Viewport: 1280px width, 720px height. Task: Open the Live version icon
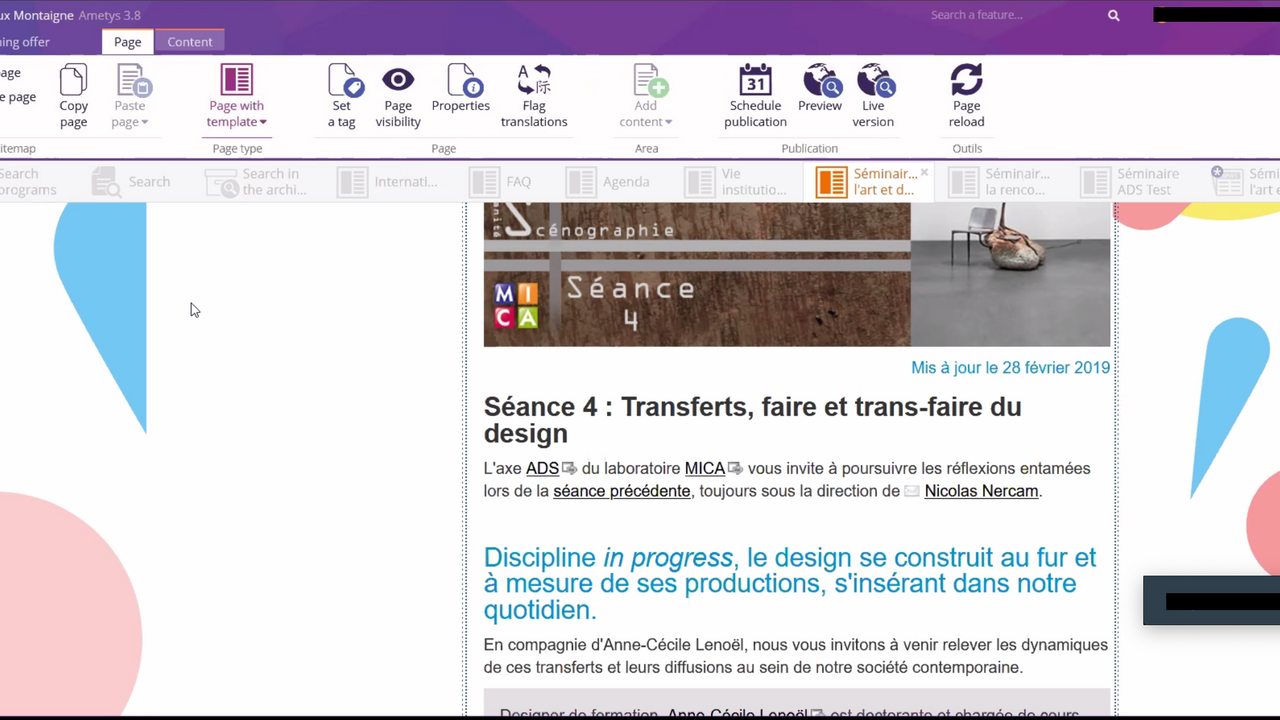pyautogui.click(x=874, y=81)
